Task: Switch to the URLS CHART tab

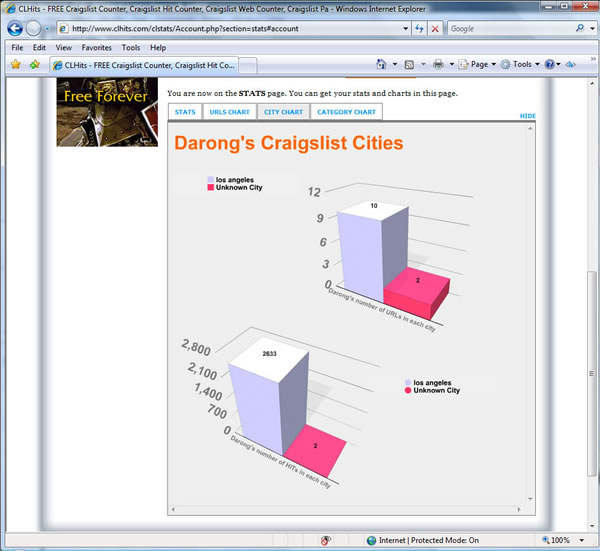Action: tap(229, 112)
